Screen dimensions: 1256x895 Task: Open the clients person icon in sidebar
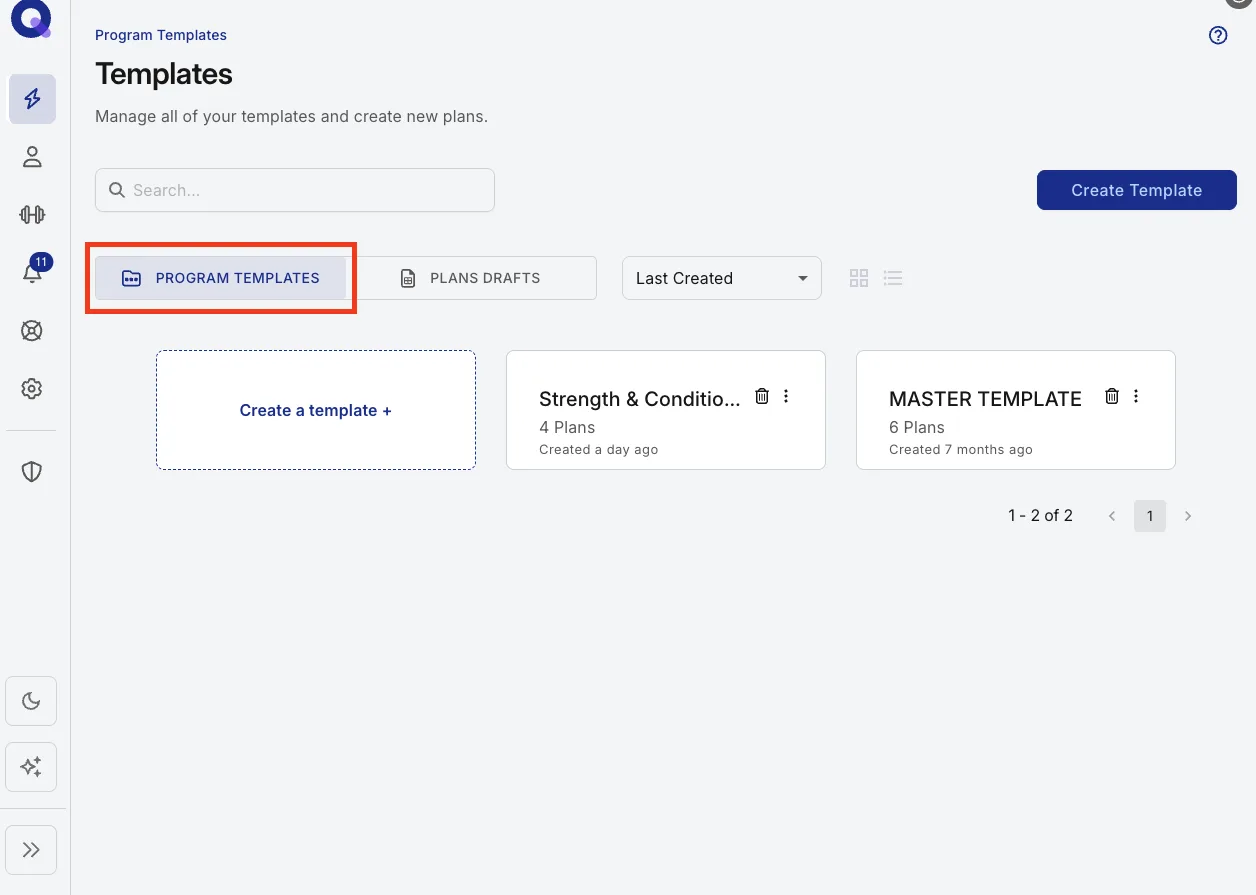coord(32,157)
